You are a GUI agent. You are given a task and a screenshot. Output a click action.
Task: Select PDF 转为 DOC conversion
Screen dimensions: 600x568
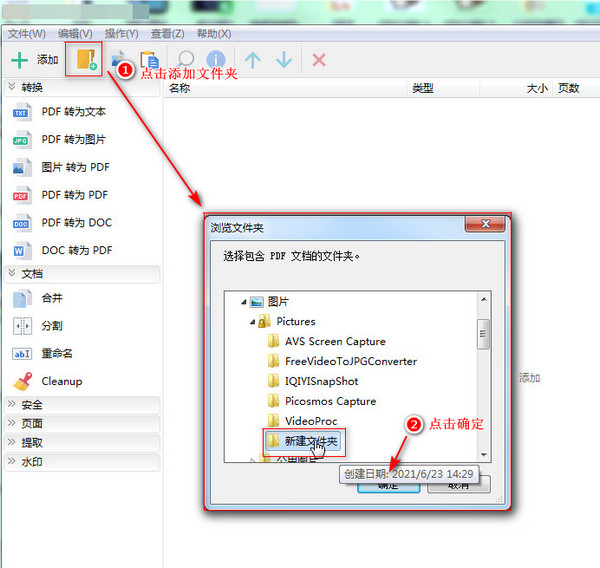(62, 222)
